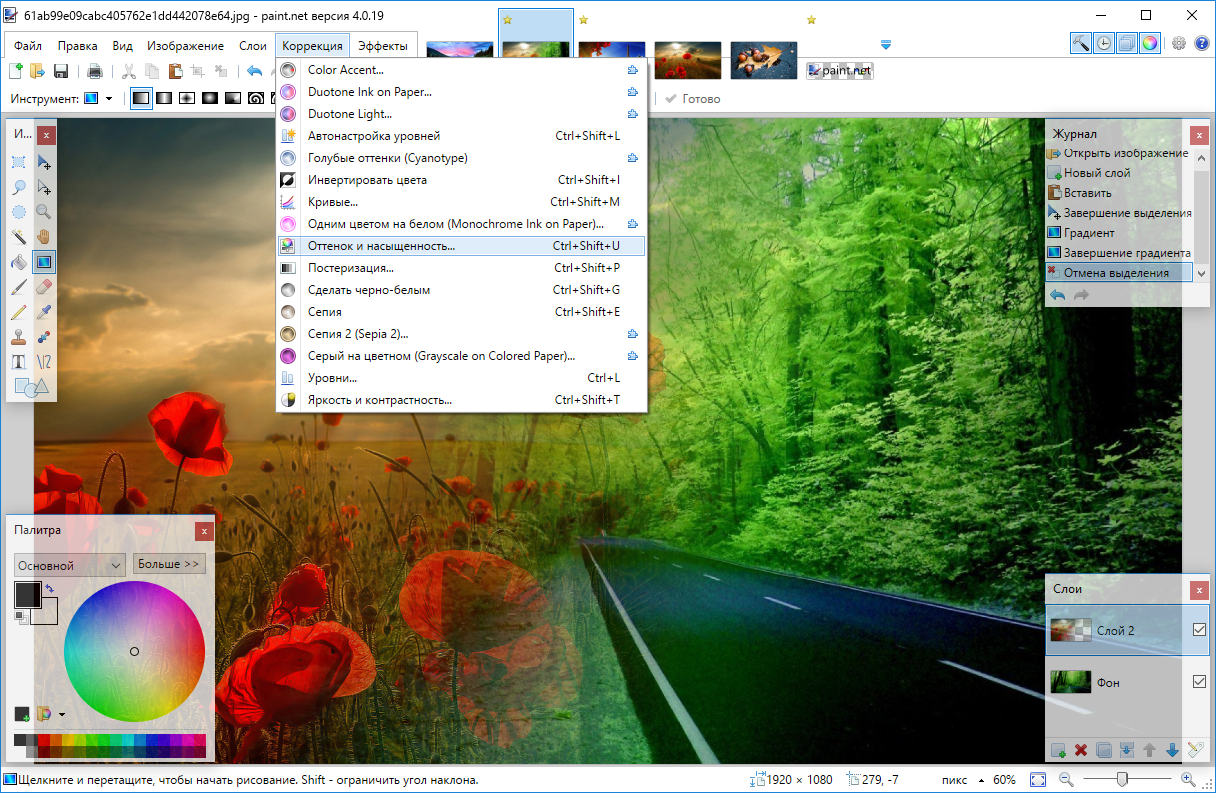
Task: Select the Paint Bucket tool
Action: pyautogui.click(x=19, y=262)
